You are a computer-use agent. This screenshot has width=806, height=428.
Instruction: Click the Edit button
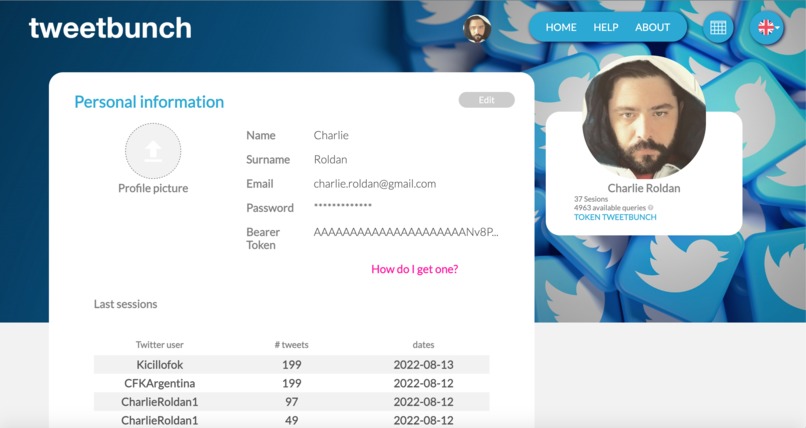pyautogui.click(x=486, y=100)
